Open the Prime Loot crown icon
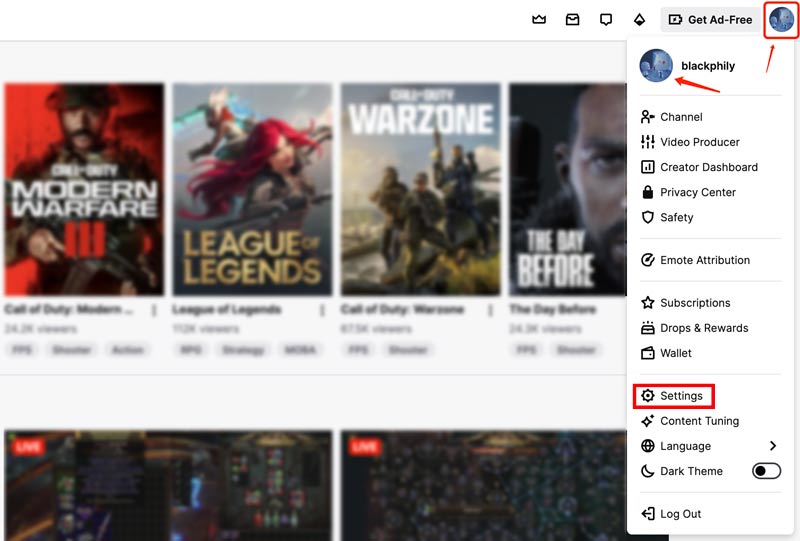 (x=539, y=19)
